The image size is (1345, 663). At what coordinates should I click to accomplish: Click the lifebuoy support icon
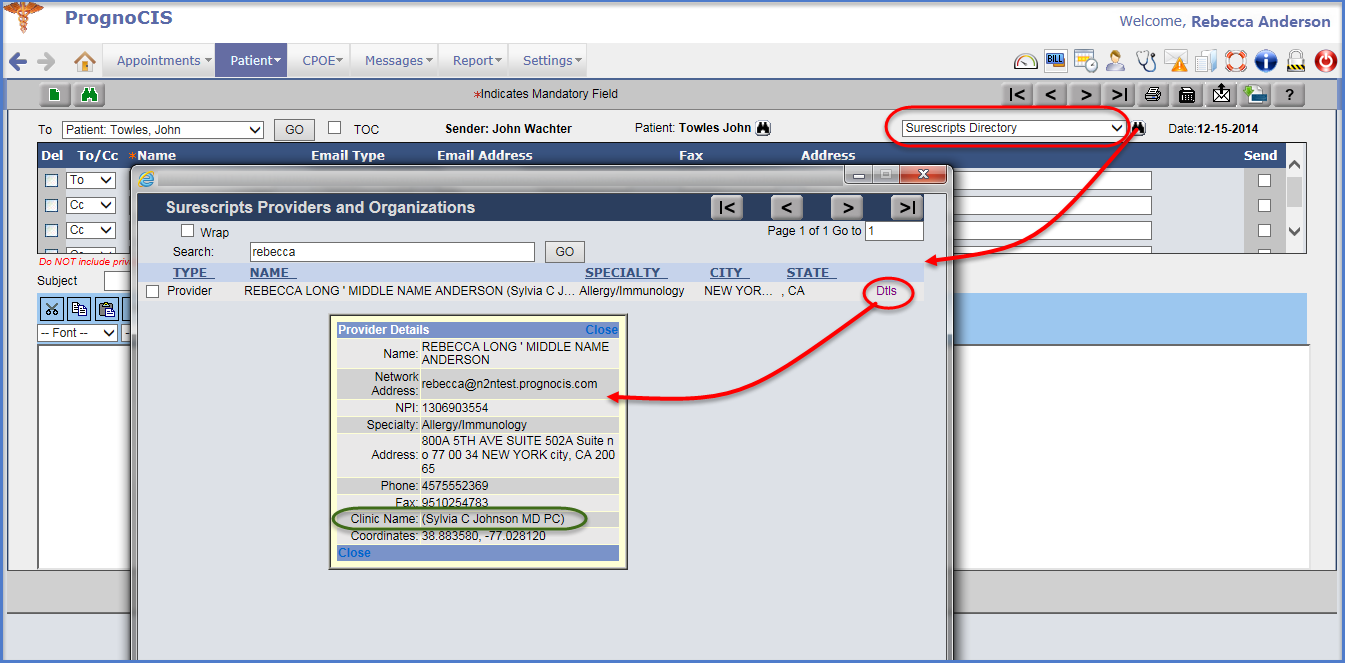coord(1236,61)
